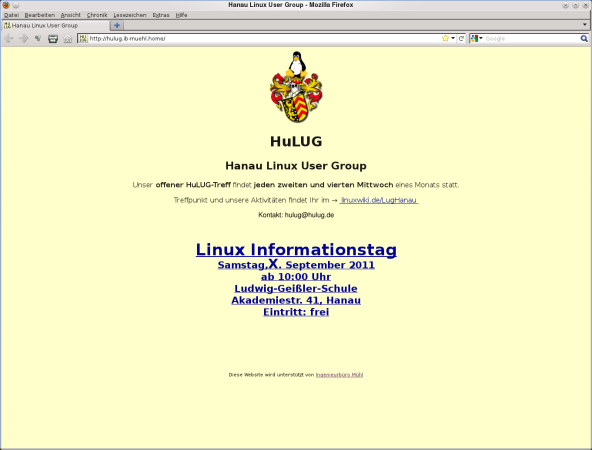
Task: Click into the Google search field
Action: (532, 39)
